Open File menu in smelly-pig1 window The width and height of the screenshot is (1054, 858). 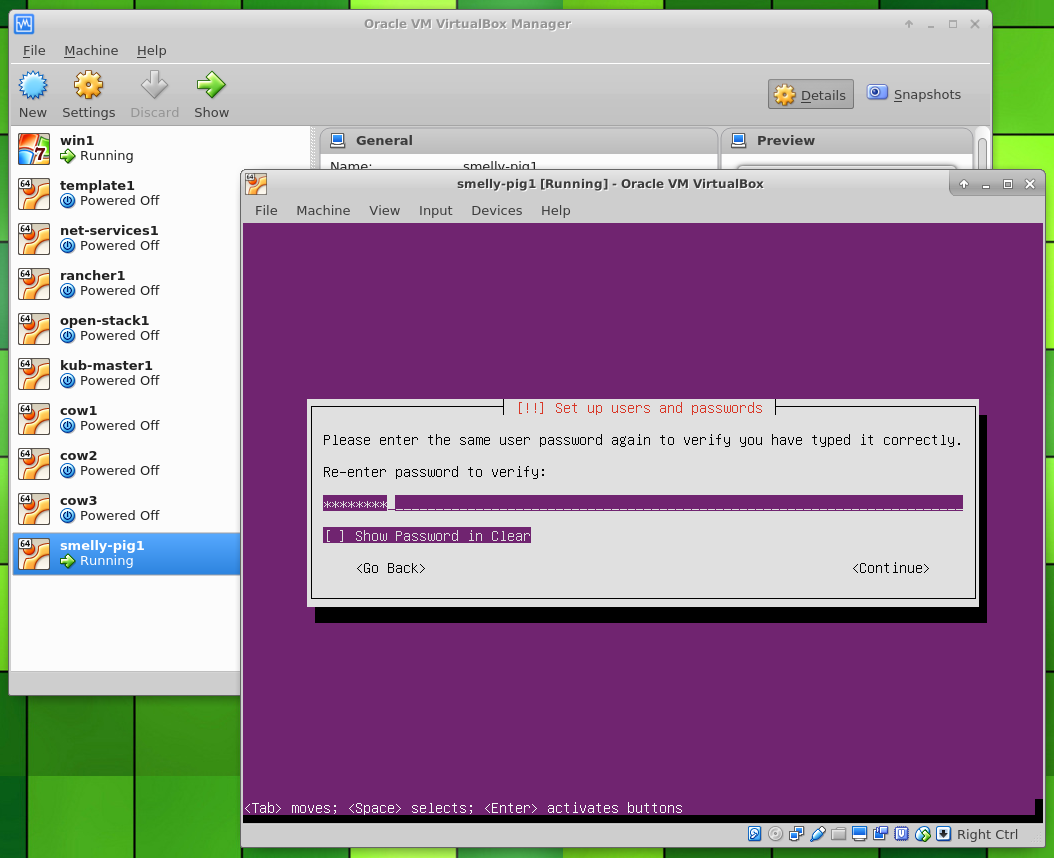[x=266, y=210]
